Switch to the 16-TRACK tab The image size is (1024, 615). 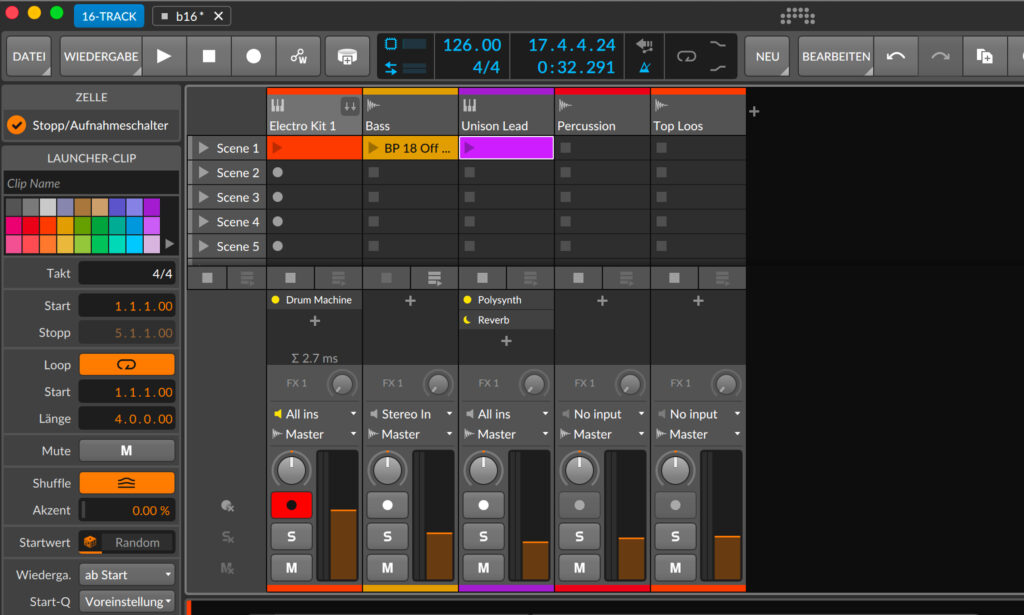108,16
